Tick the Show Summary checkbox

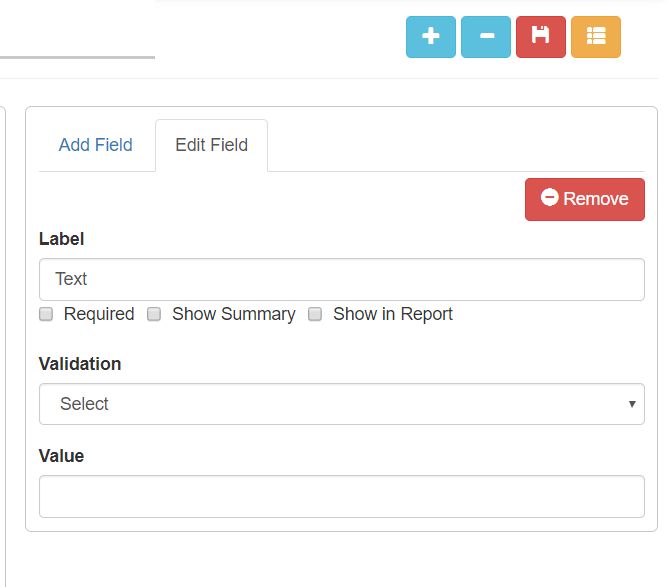click(x=154, y=314)
